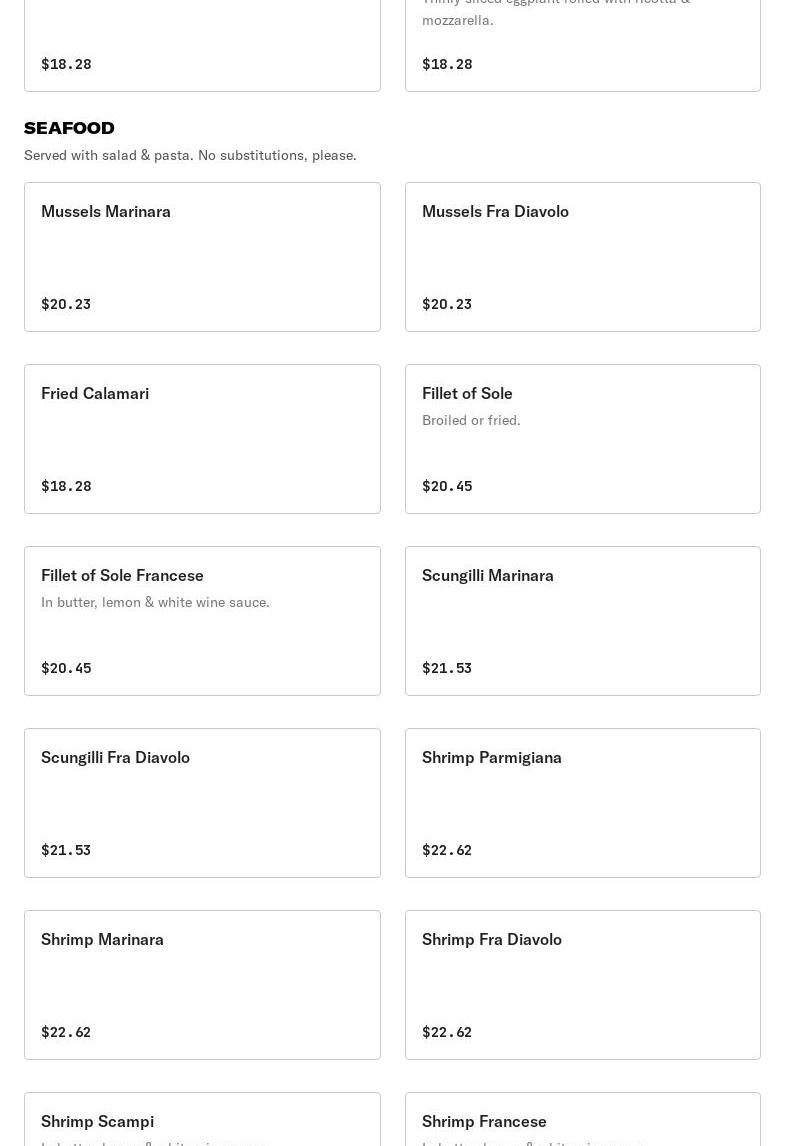Click the 'Served with salad & pasta' note
Screen dimensions: 785x1146
point(190,155)
